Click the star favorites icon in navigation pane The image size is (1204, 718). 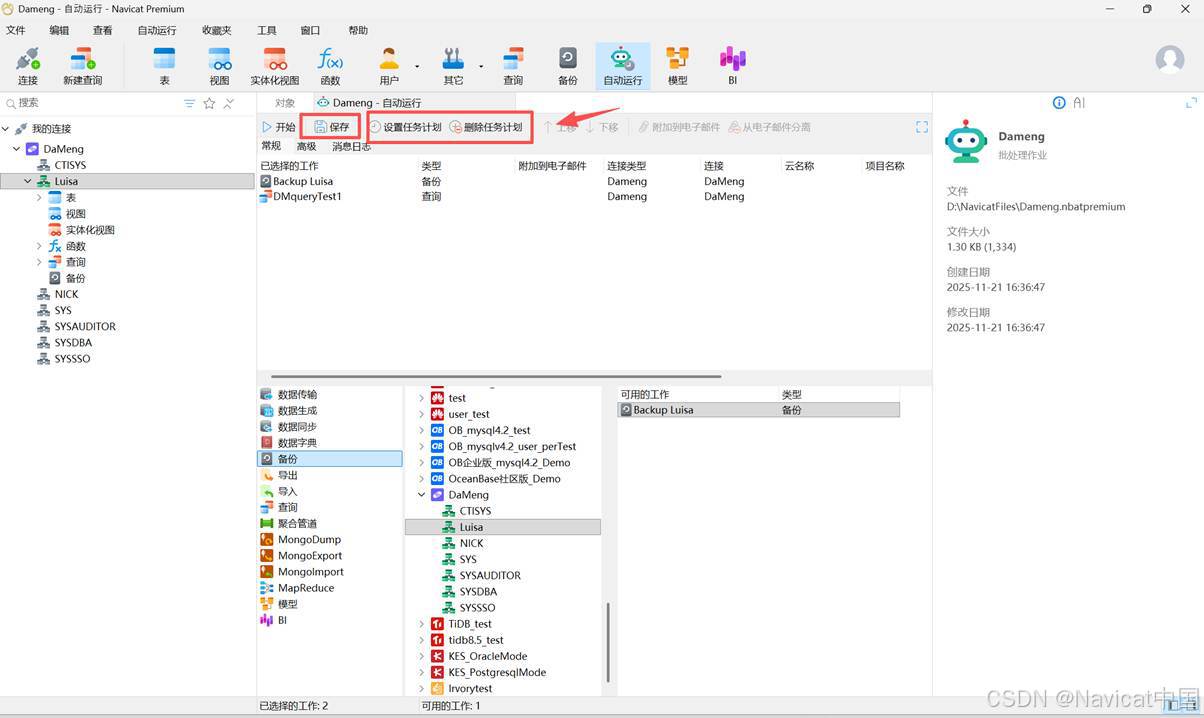(x=209, y=103)
